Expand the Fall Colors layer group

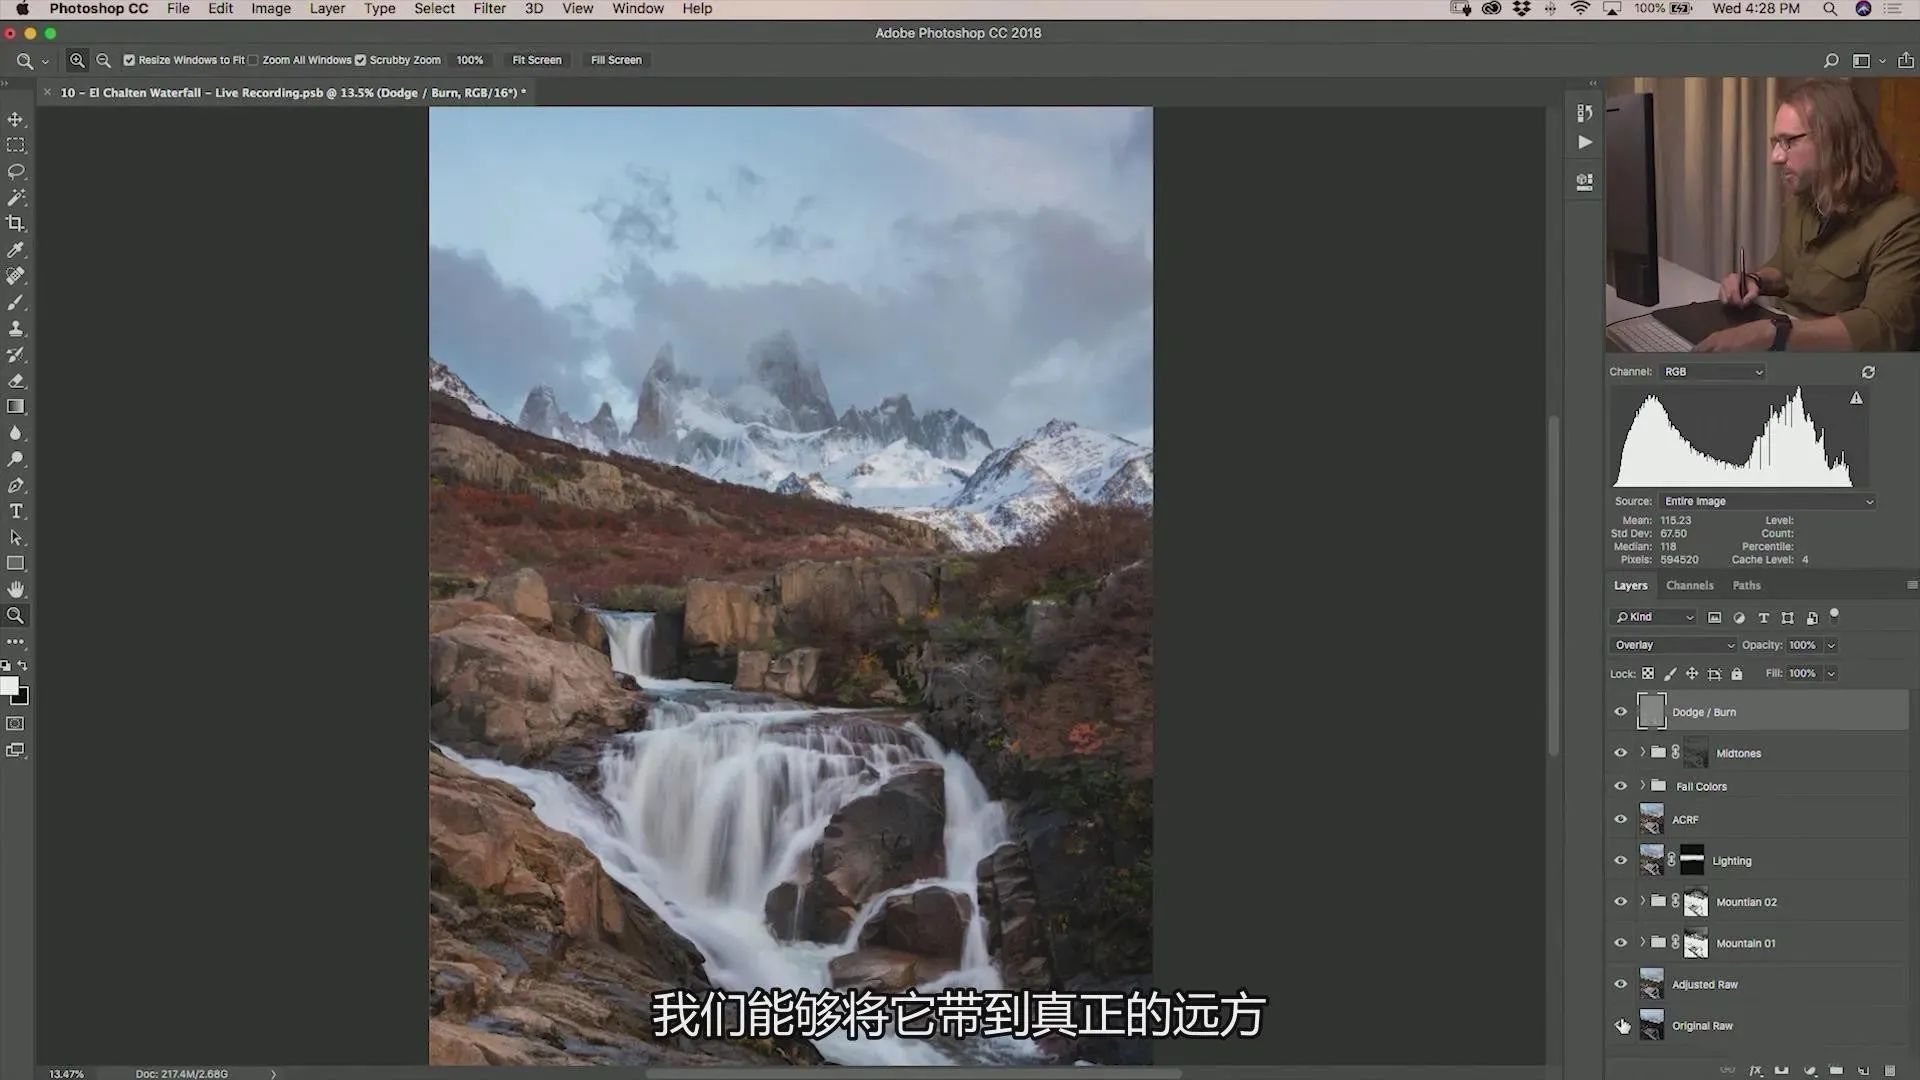pos(1642,786)
